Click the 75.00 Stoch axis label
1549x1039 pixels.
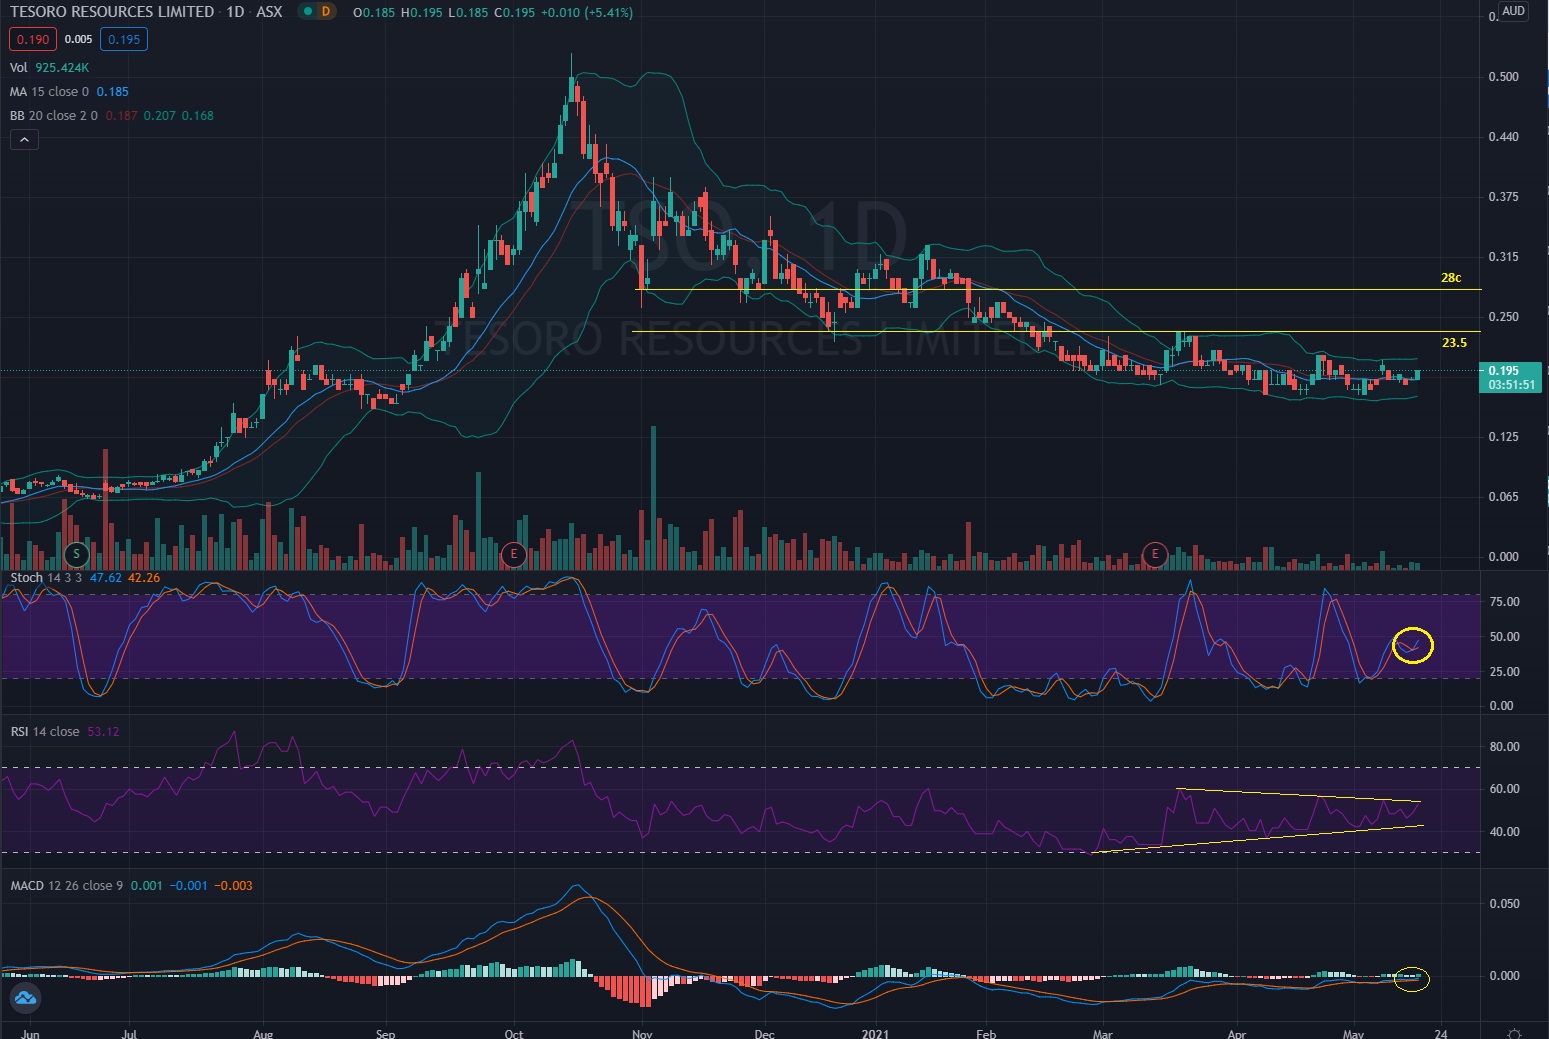click(x=1504, y=601)
